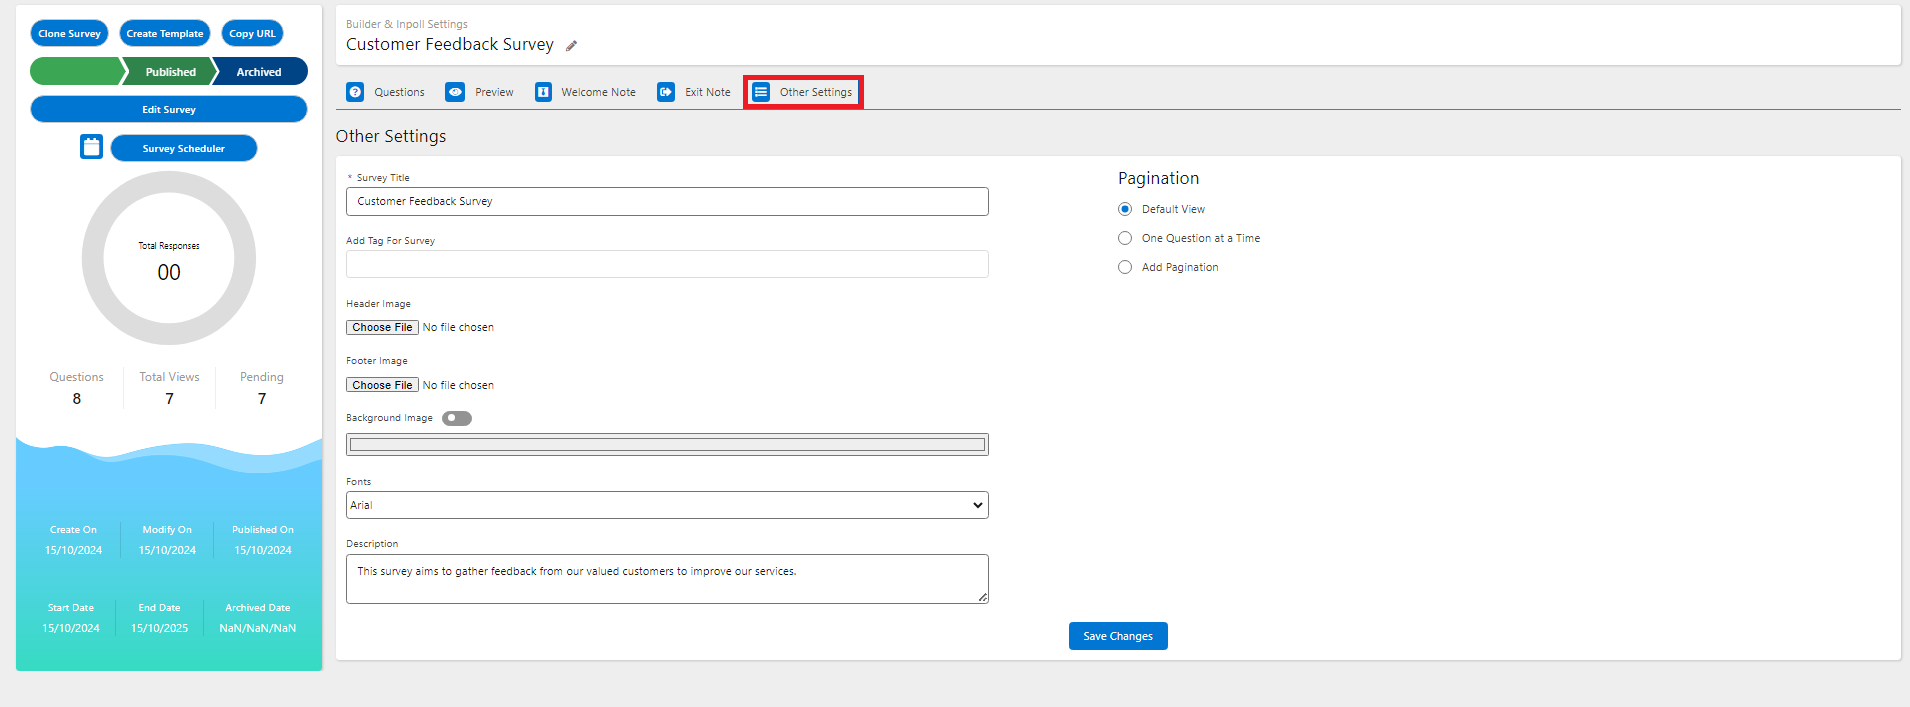The height and width of the screenshot is (707, 1910).
Task: Click the Description text area
Action: click(x=667, y=579)
